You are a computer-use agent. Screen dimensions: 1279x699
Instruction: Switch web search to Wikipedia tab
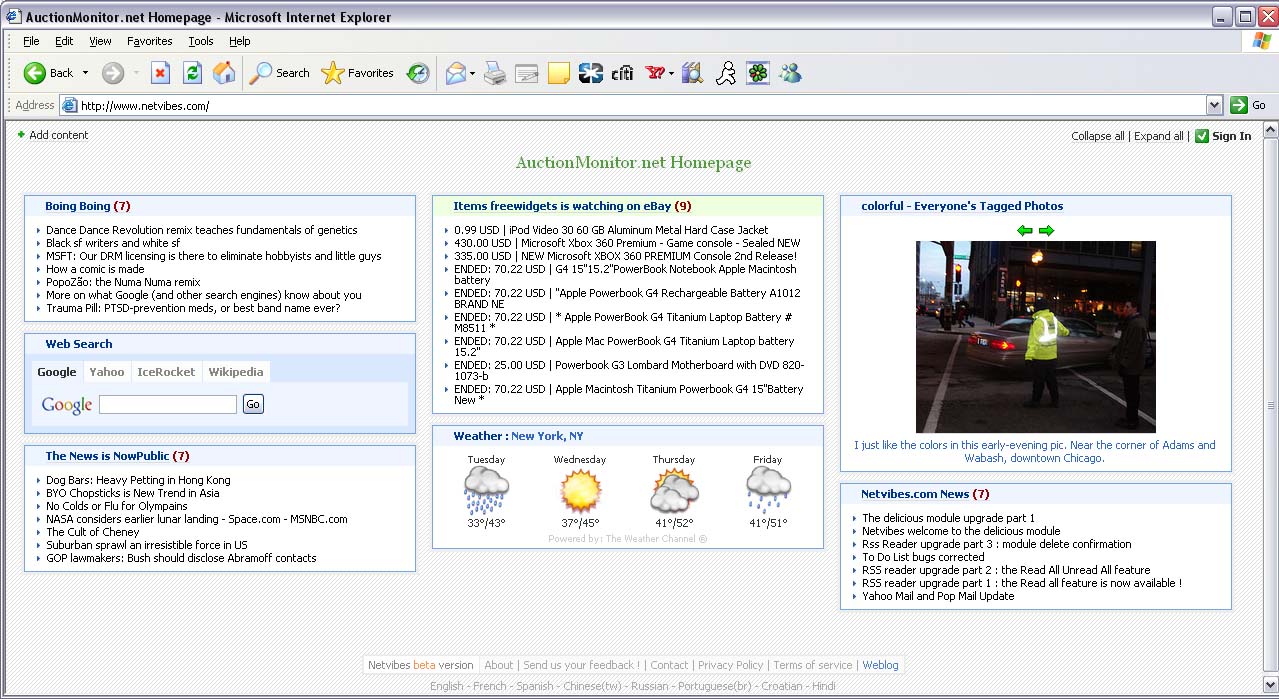pyautogui.click(x=235, y=372)
